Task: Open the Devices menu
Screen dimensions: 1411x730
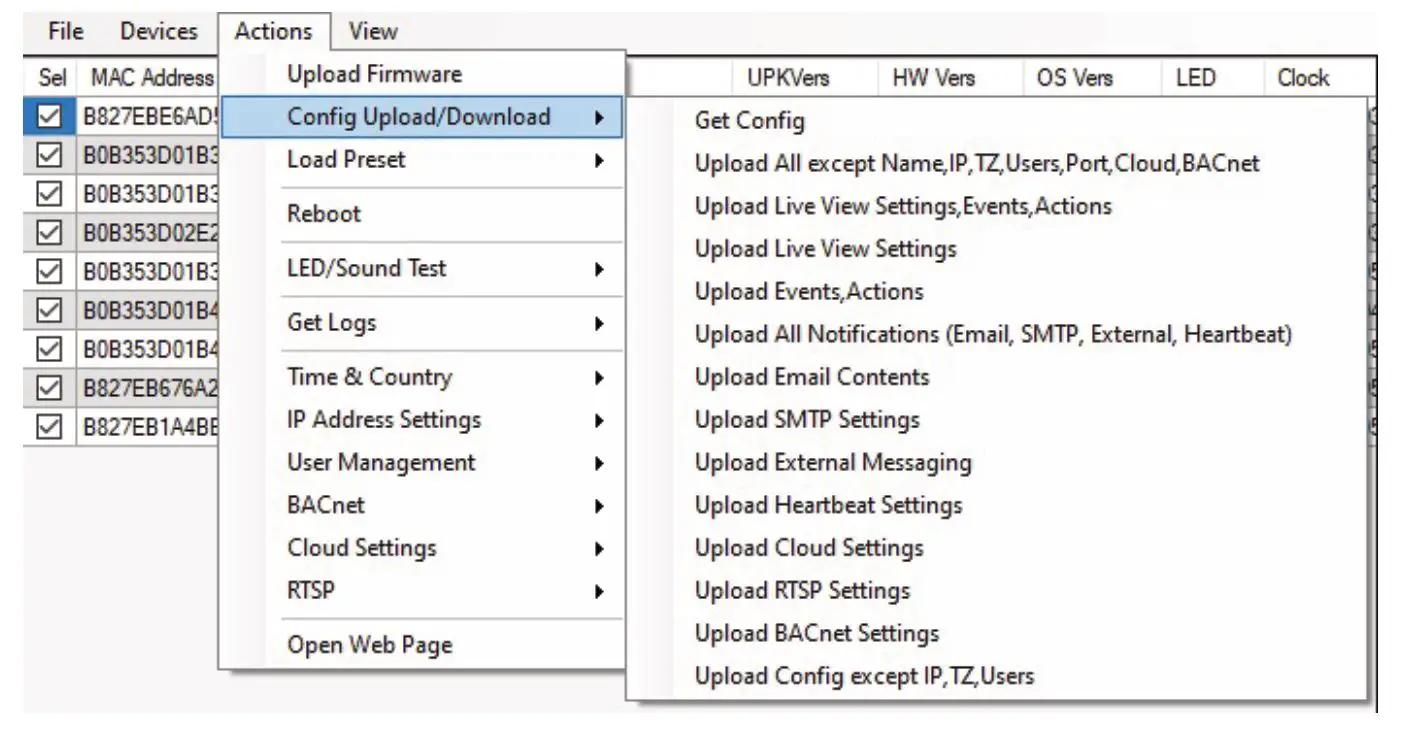Action: click(160, 31)
